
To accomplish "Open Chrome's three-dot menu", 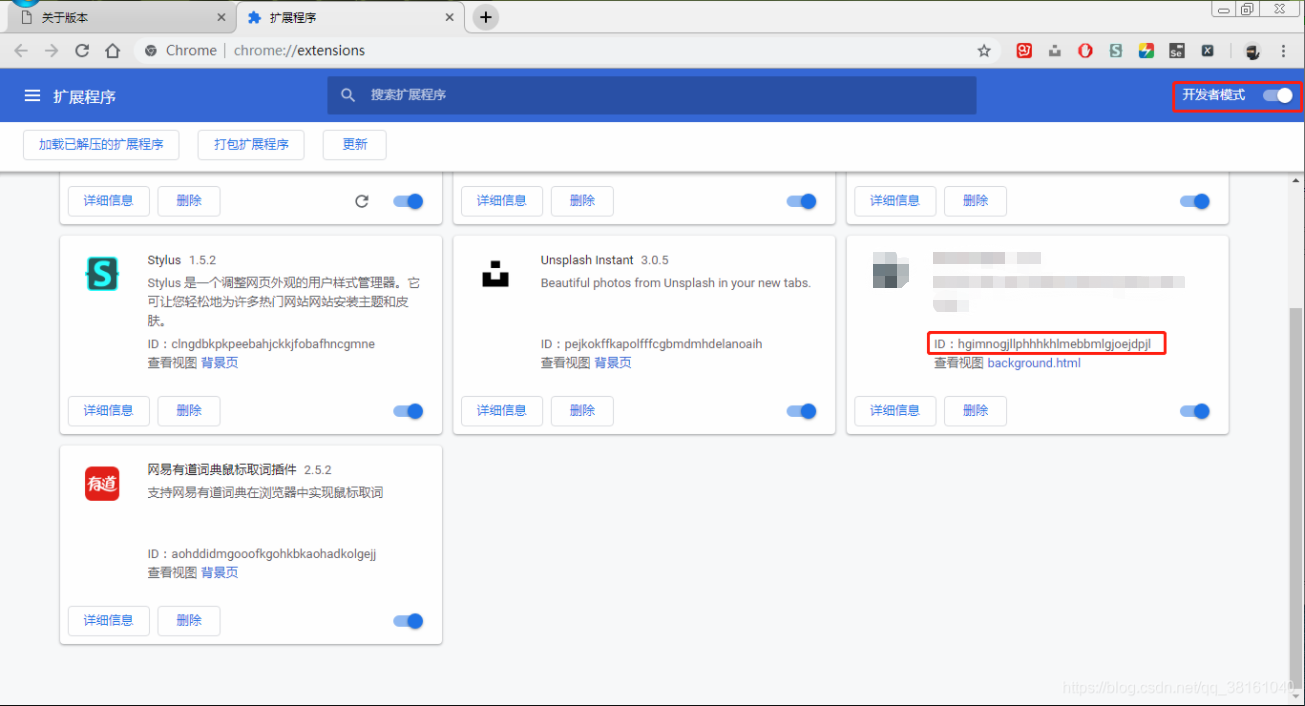I will click(x=1284, y=50).
